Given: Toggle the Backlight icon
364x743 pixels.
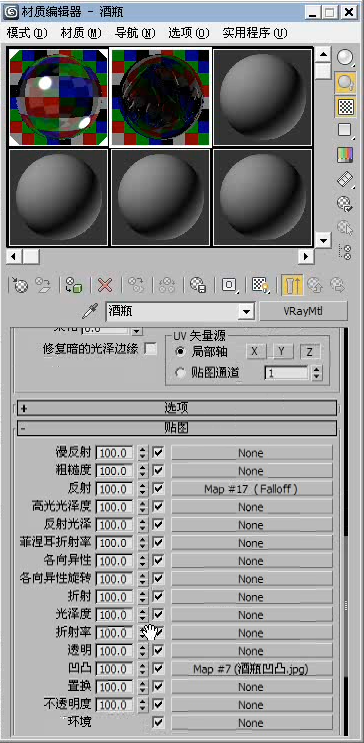Looking at the screenshot, I should pyautogui.click(x=346, y=82).
